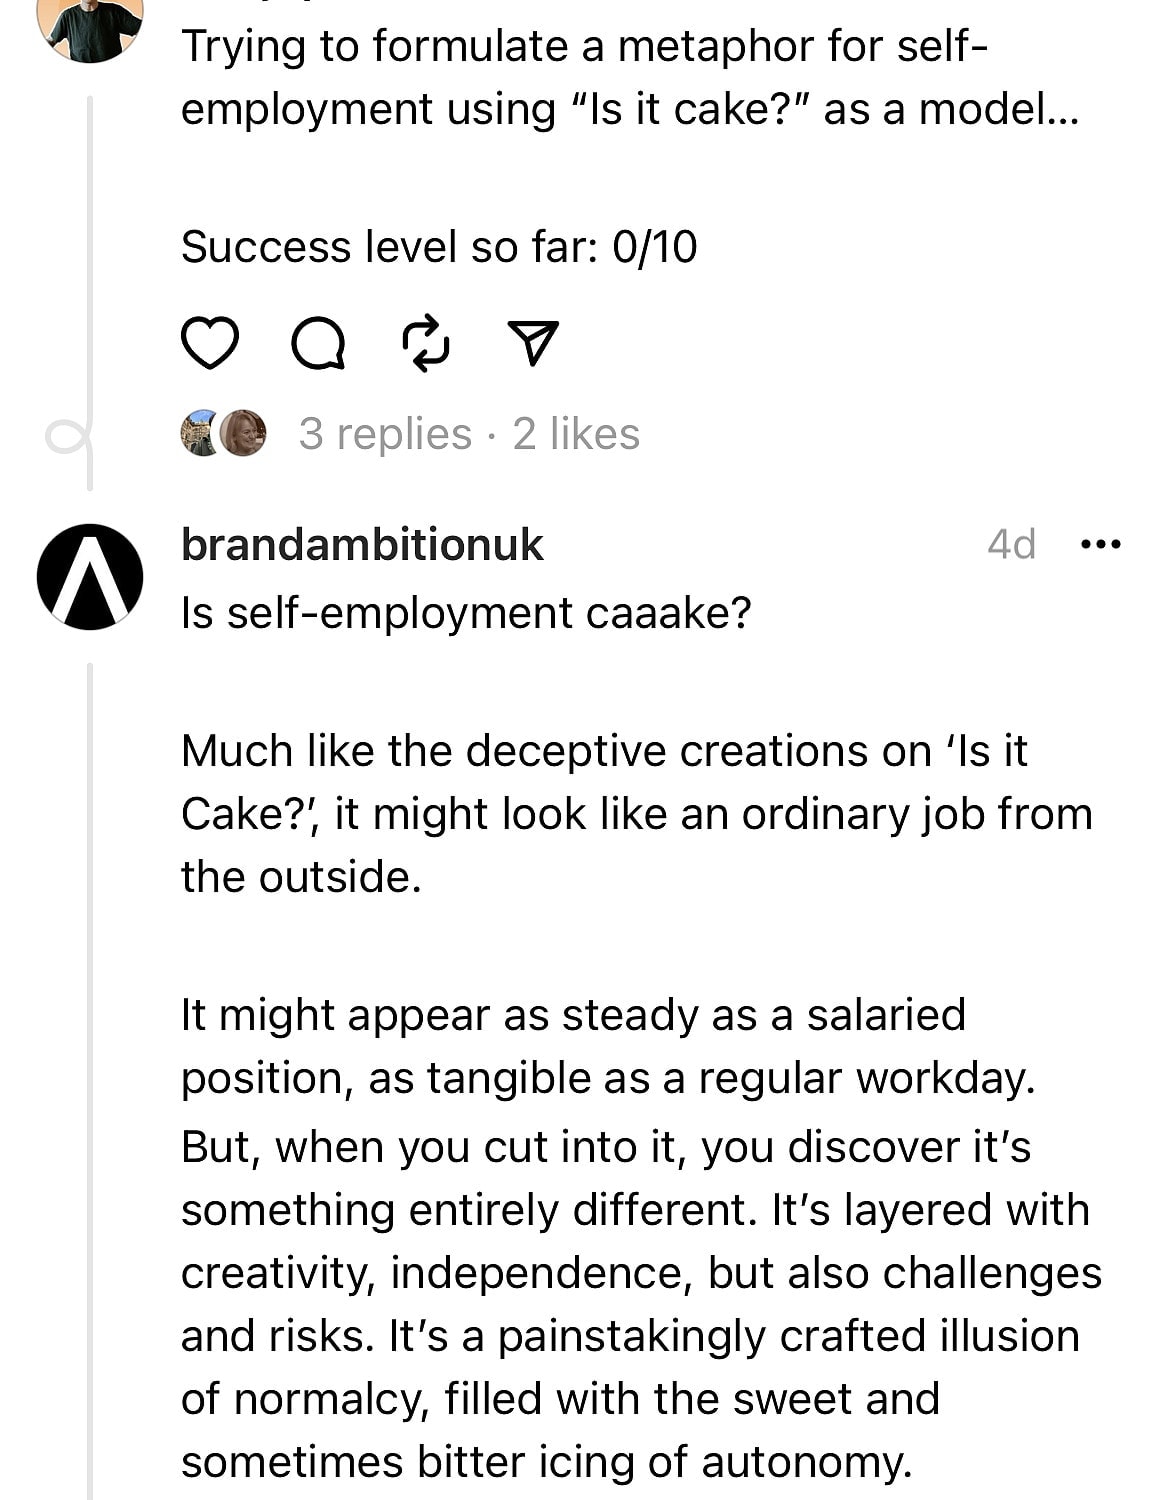The image size is (1170, 1500).
Task: Tap the comment bubble icon to reply
Action: 319,344
